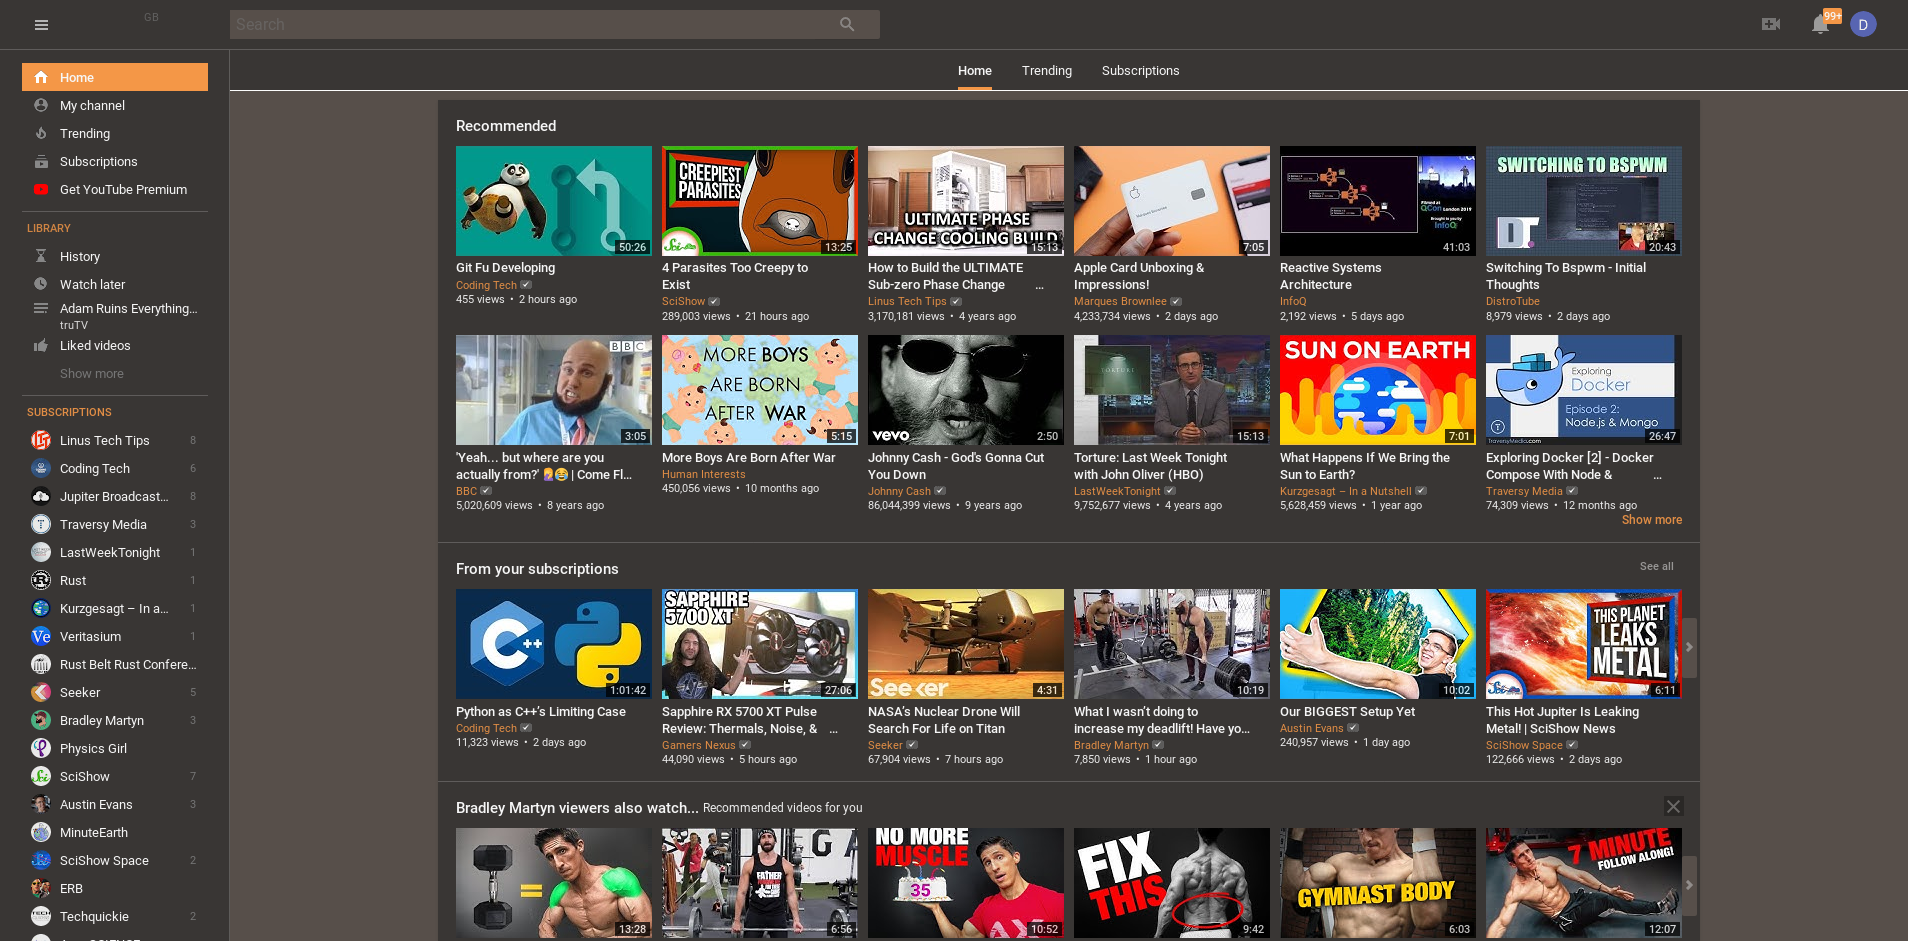Play Python as C++ thumbnail
1908x941 pixels.
pos(554,644)
